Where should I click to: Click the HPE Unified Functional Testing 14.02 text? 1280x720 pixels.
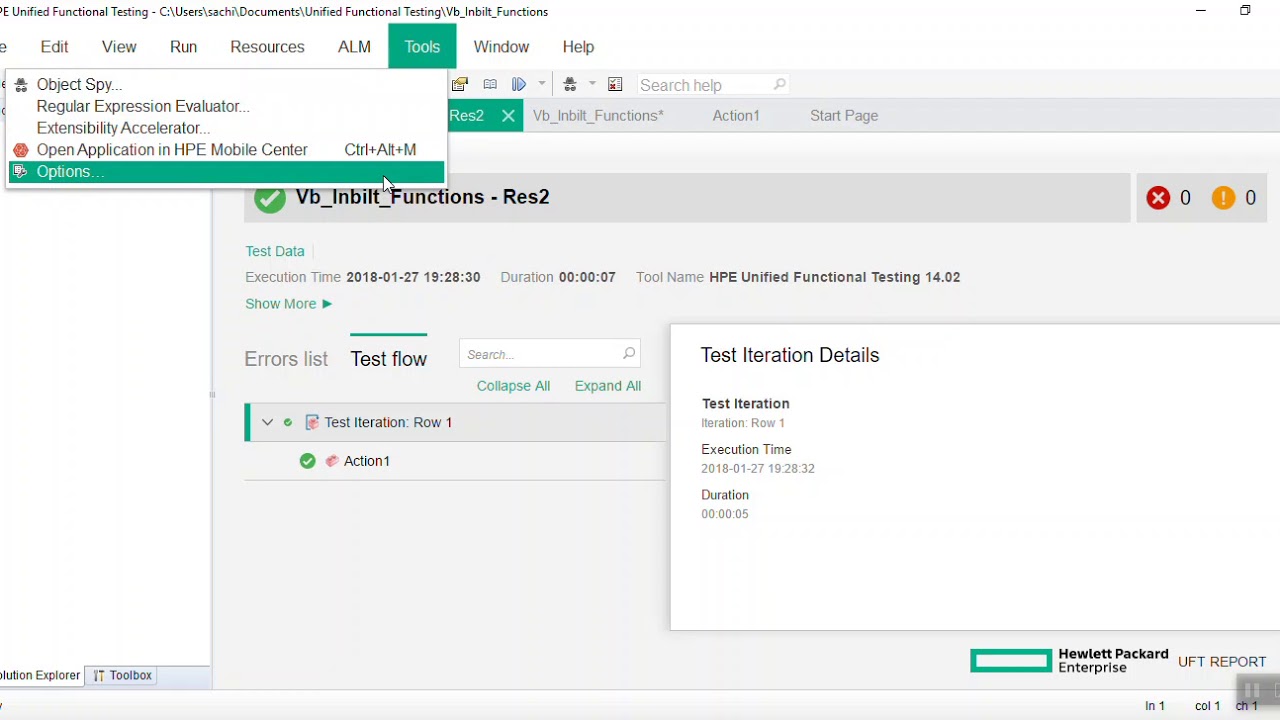point(835,277)
